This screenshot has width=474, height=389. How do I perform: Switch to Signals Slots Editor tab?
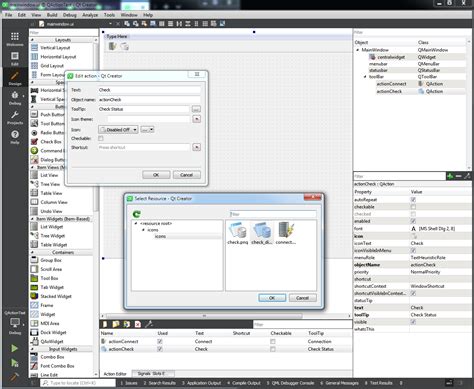coord(151,374)
